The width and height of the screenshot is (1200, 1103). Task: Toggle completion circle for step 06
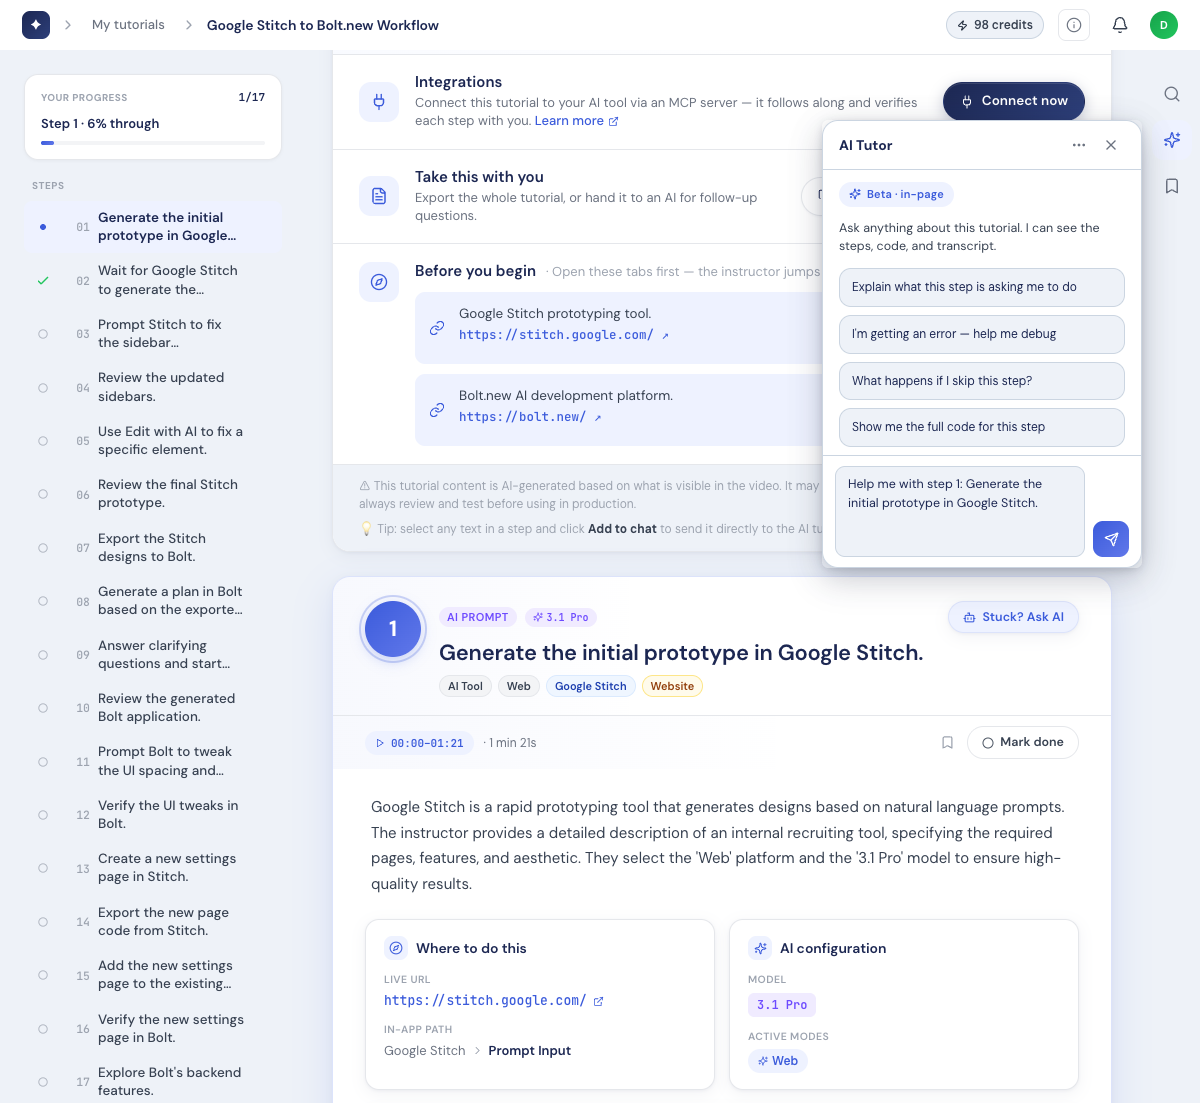[x=43, y=494]
